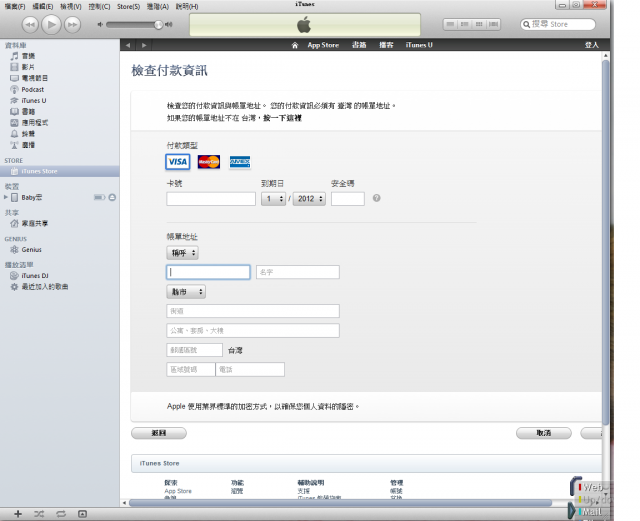The image size is (640, 521).
Task: Click the 安全碼 security code field
Action: coord(348,199)
